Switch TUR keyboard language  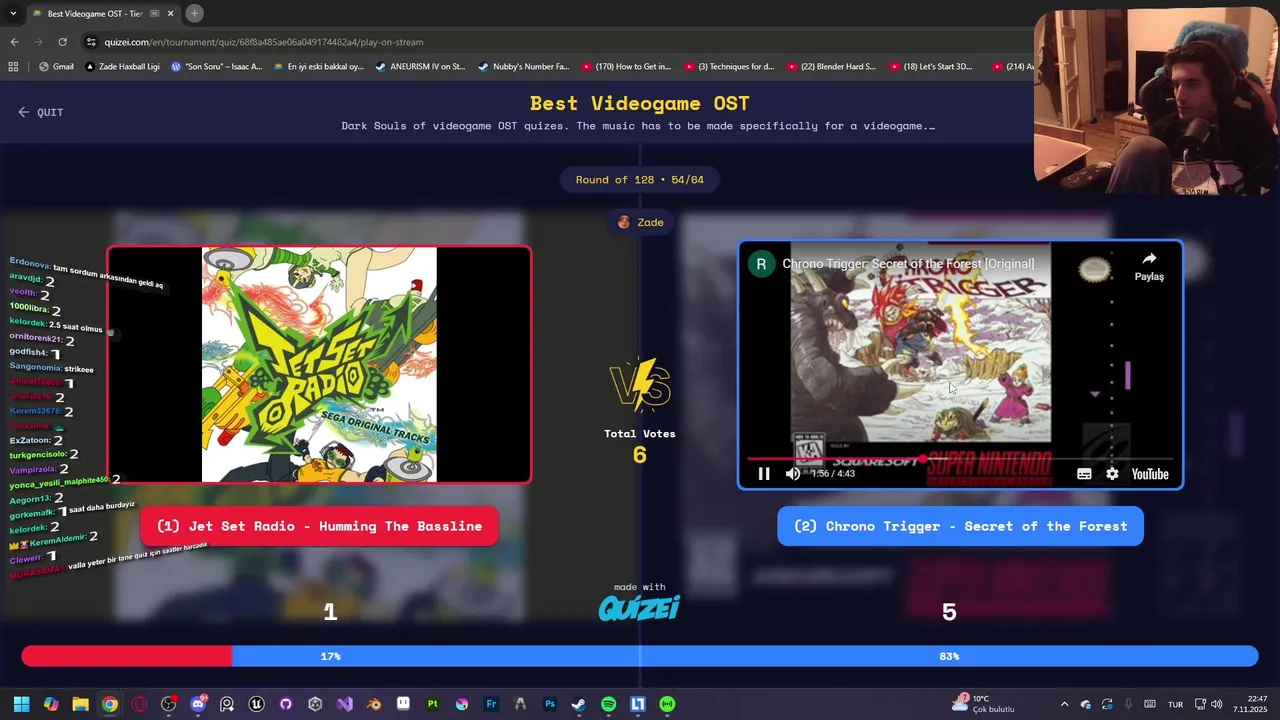pos(1176,704)
